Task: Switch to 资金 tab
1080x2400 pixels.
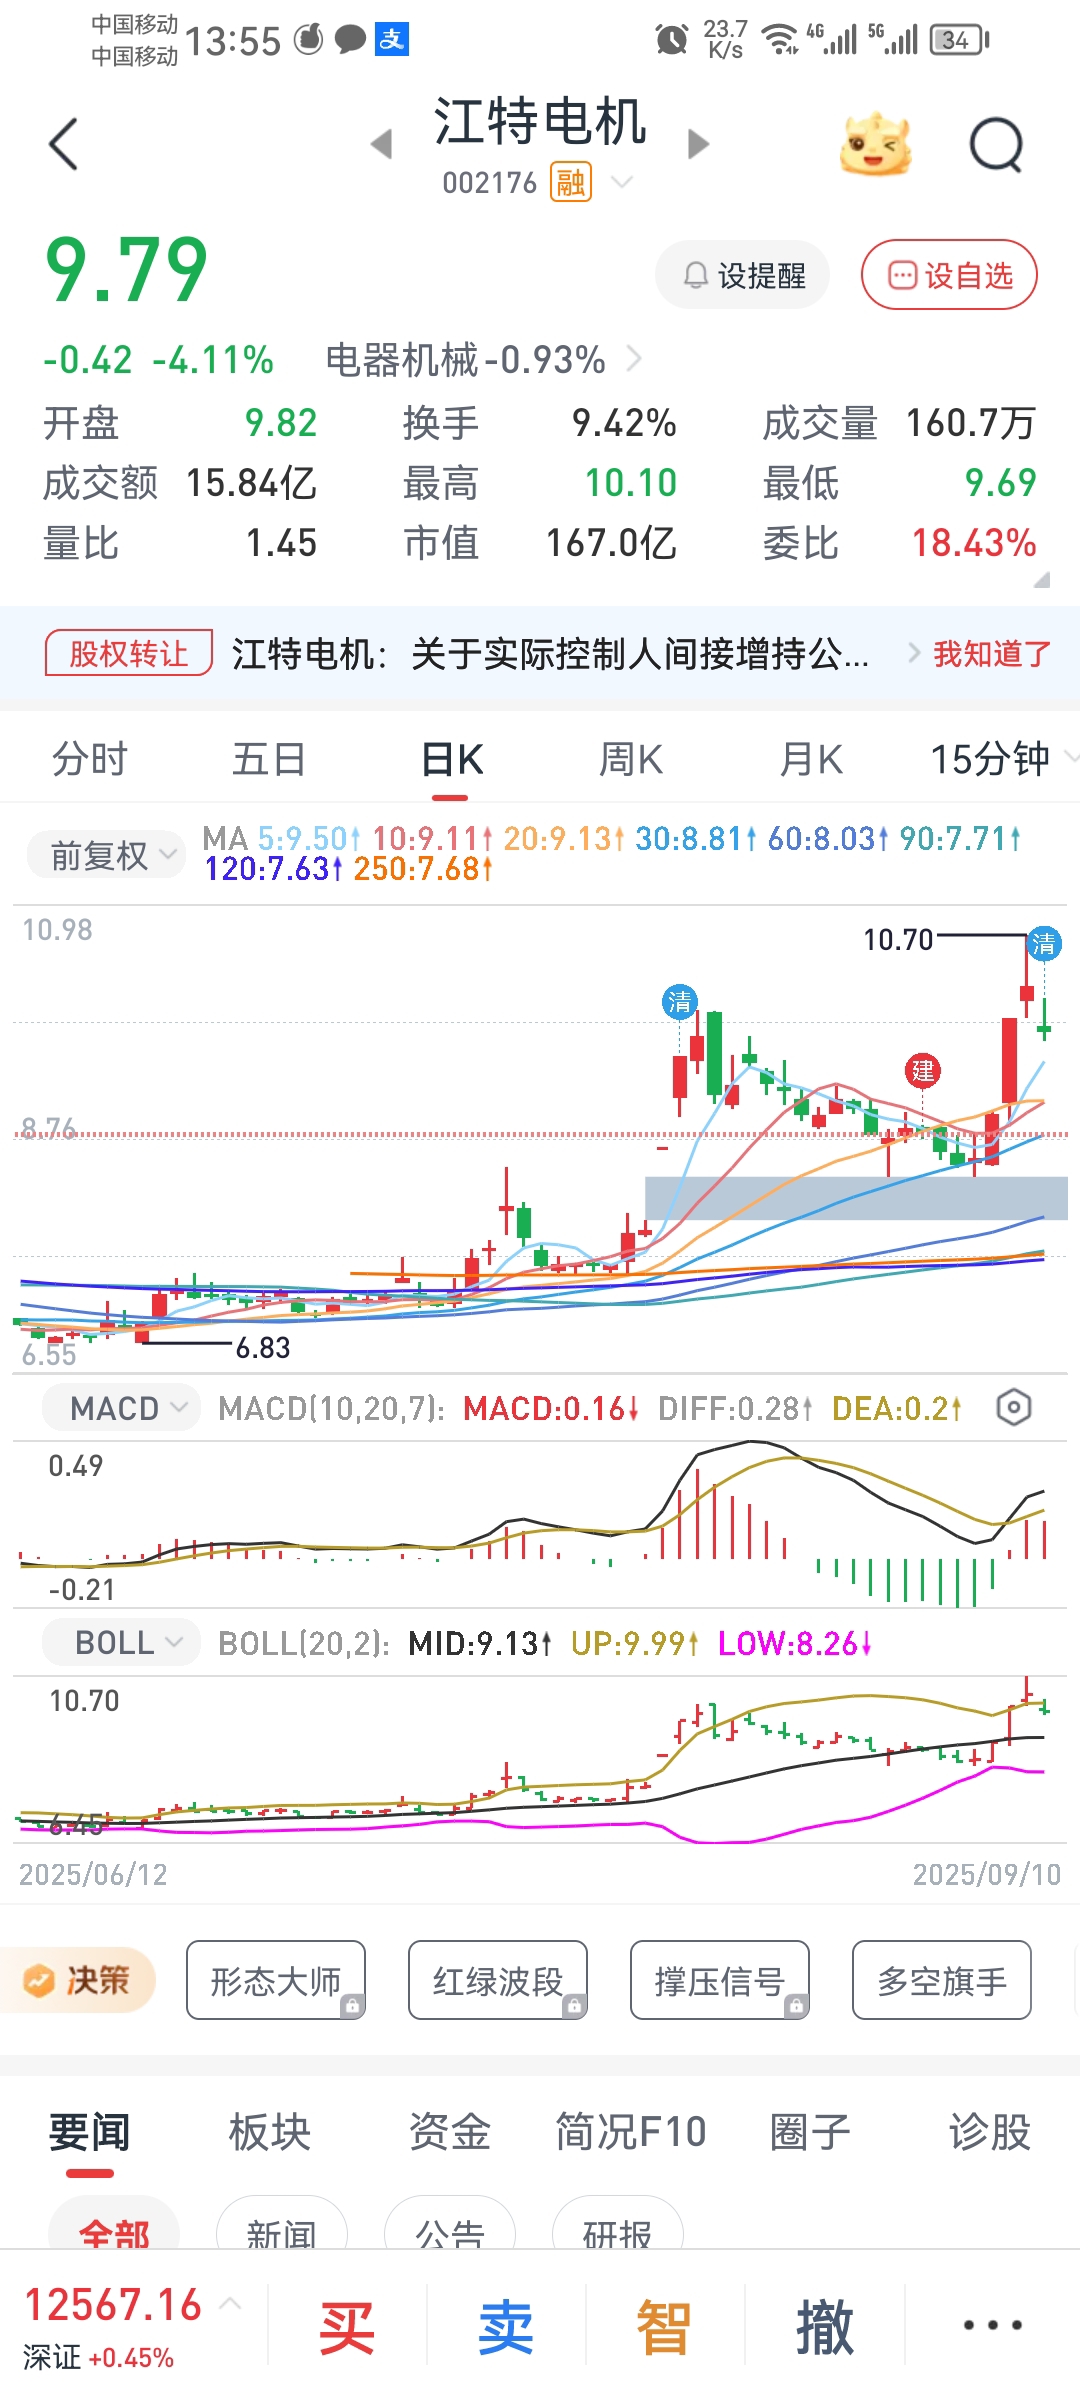Action: (449, 2132)
